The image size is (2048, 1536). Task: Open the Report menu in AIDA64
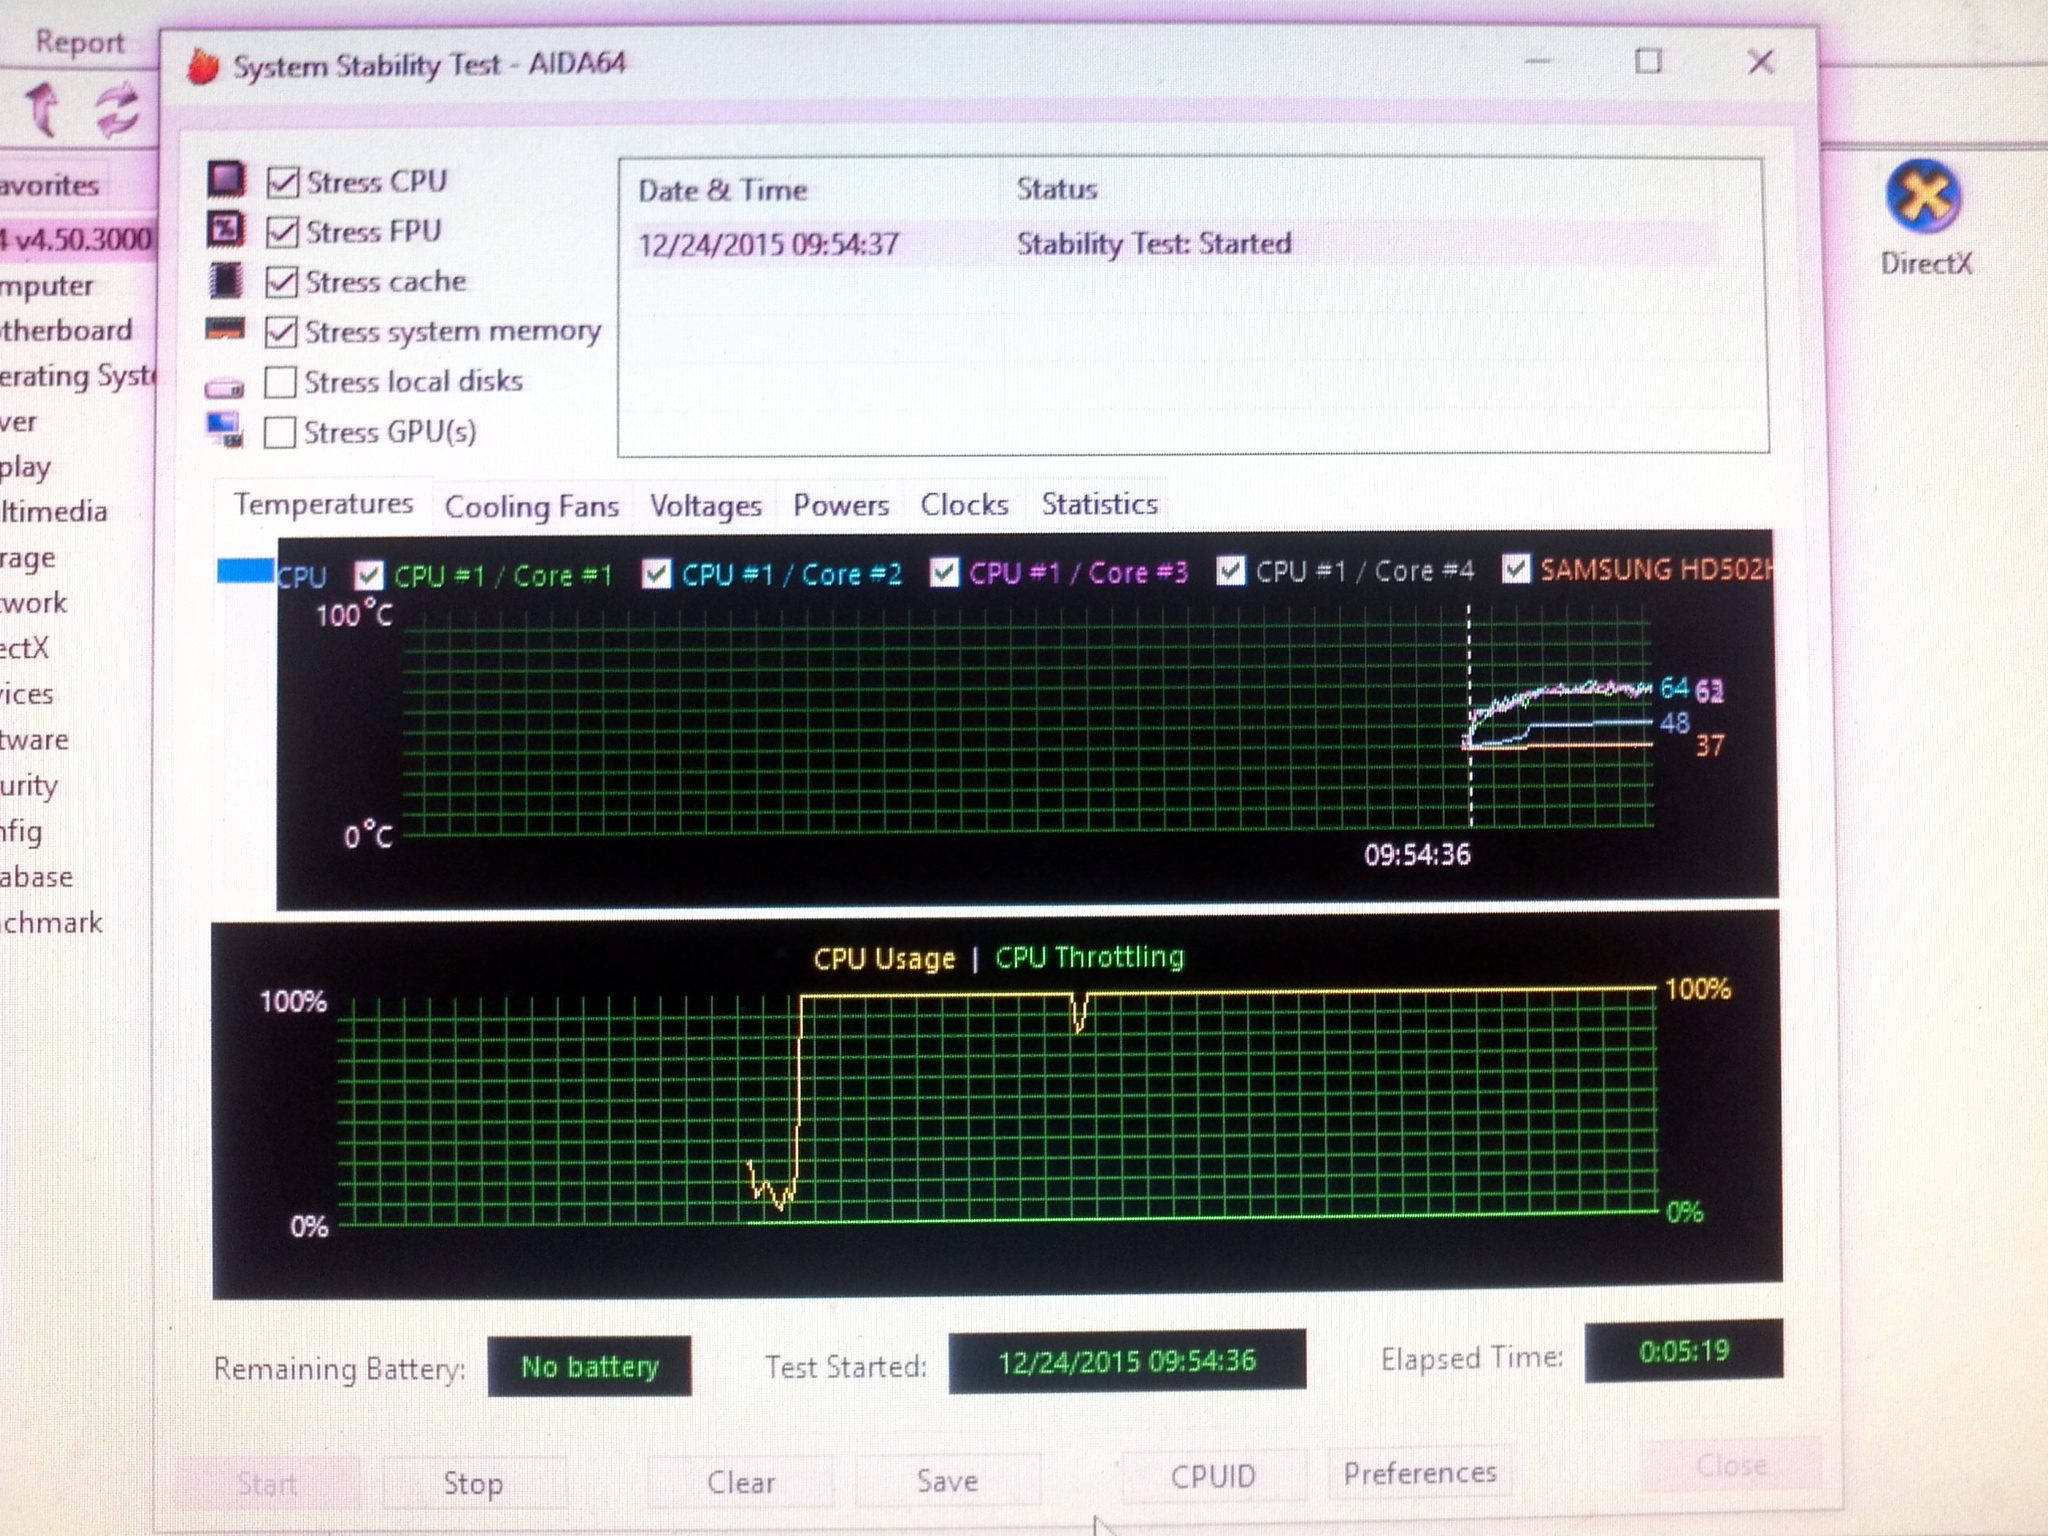click(x=79, y=42)
